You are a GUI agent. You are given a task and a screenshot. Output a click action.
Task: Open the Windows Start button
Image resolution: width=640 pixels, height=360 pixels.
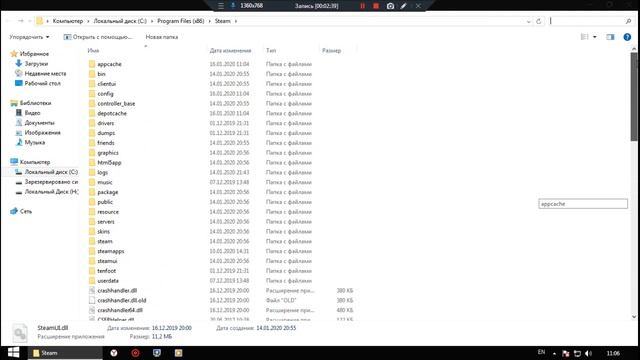pos(13,353)
